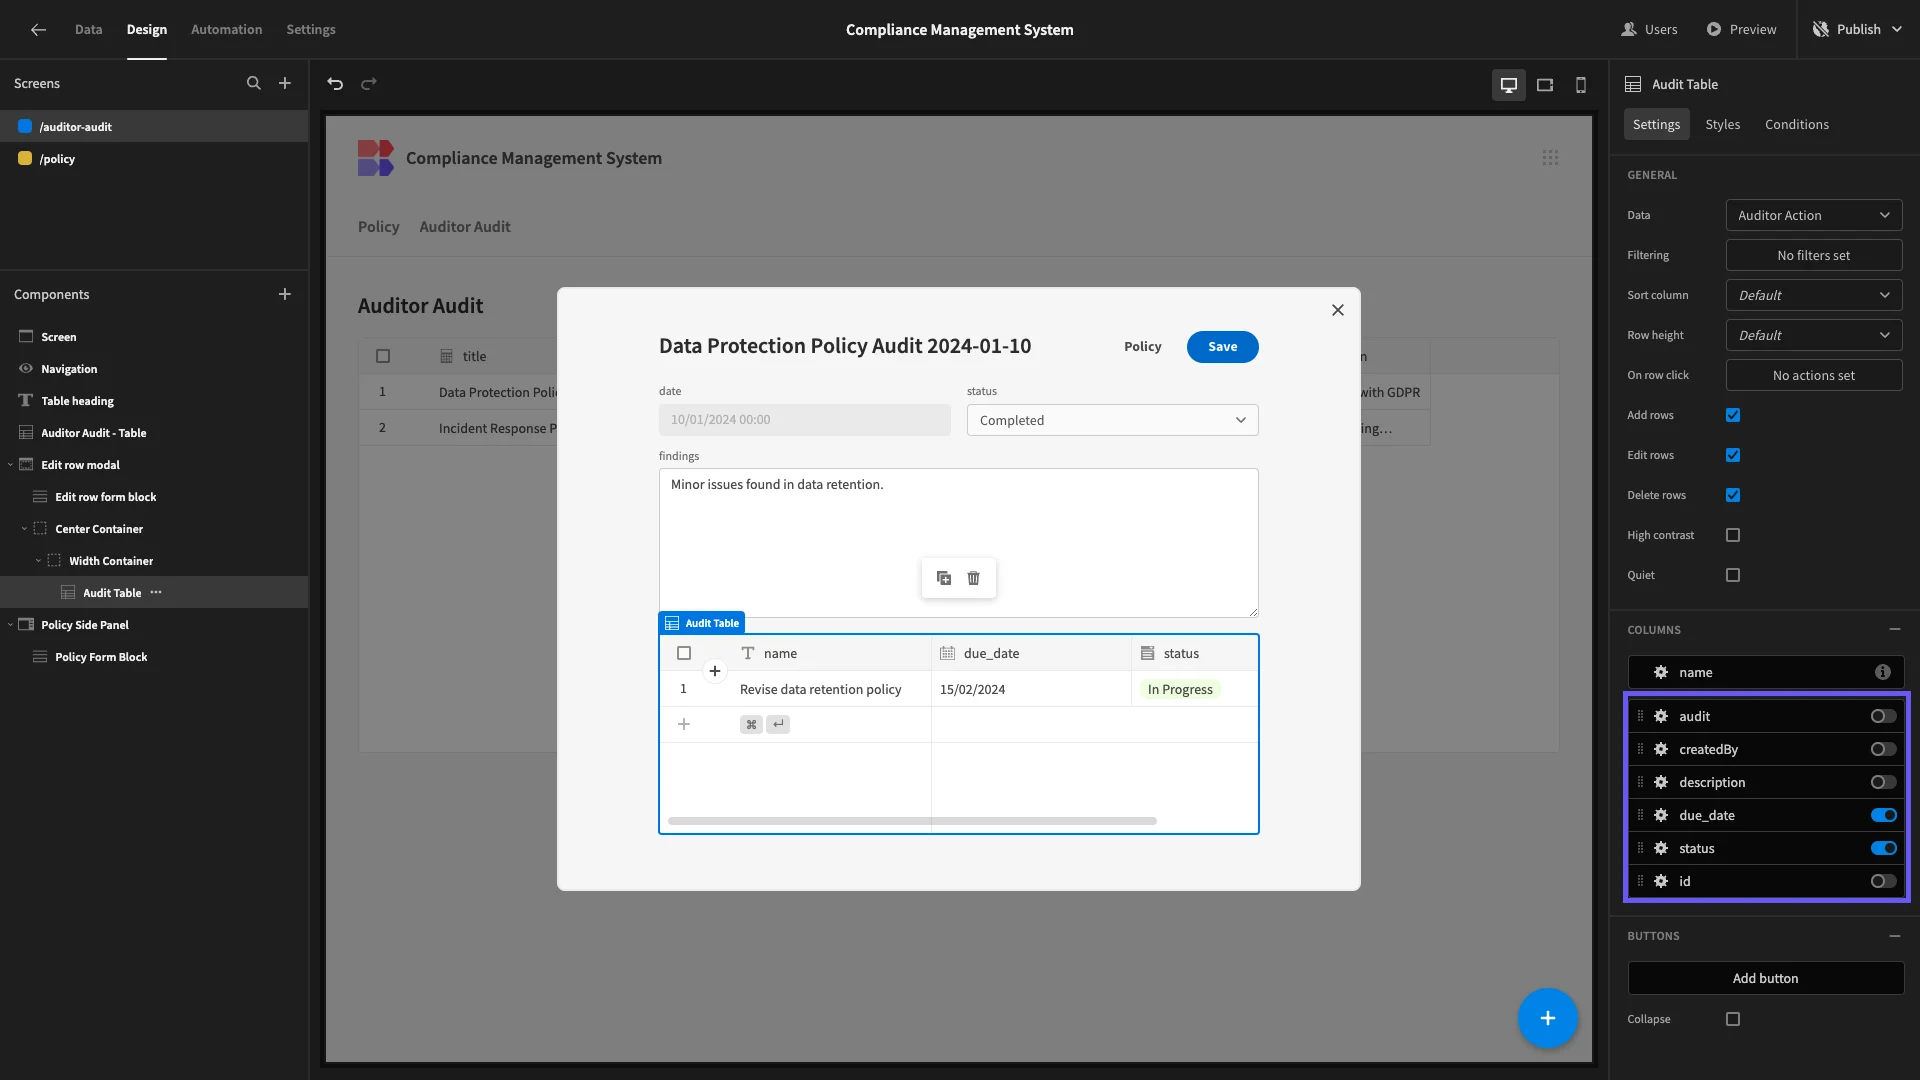Viewport: 1920px width, 1080px height.
Task: Search screens with the magnifier icon
Action: (x=254, y=84)
